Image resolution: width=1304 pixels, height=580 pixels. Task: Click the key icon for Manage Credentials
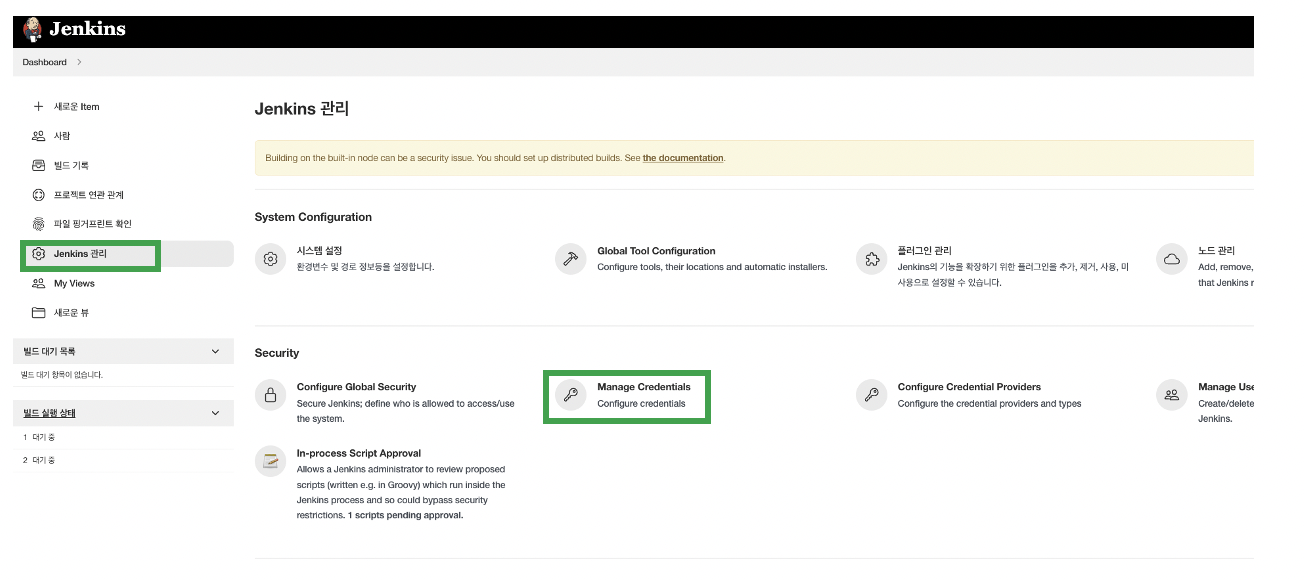[x=571, y=395]
